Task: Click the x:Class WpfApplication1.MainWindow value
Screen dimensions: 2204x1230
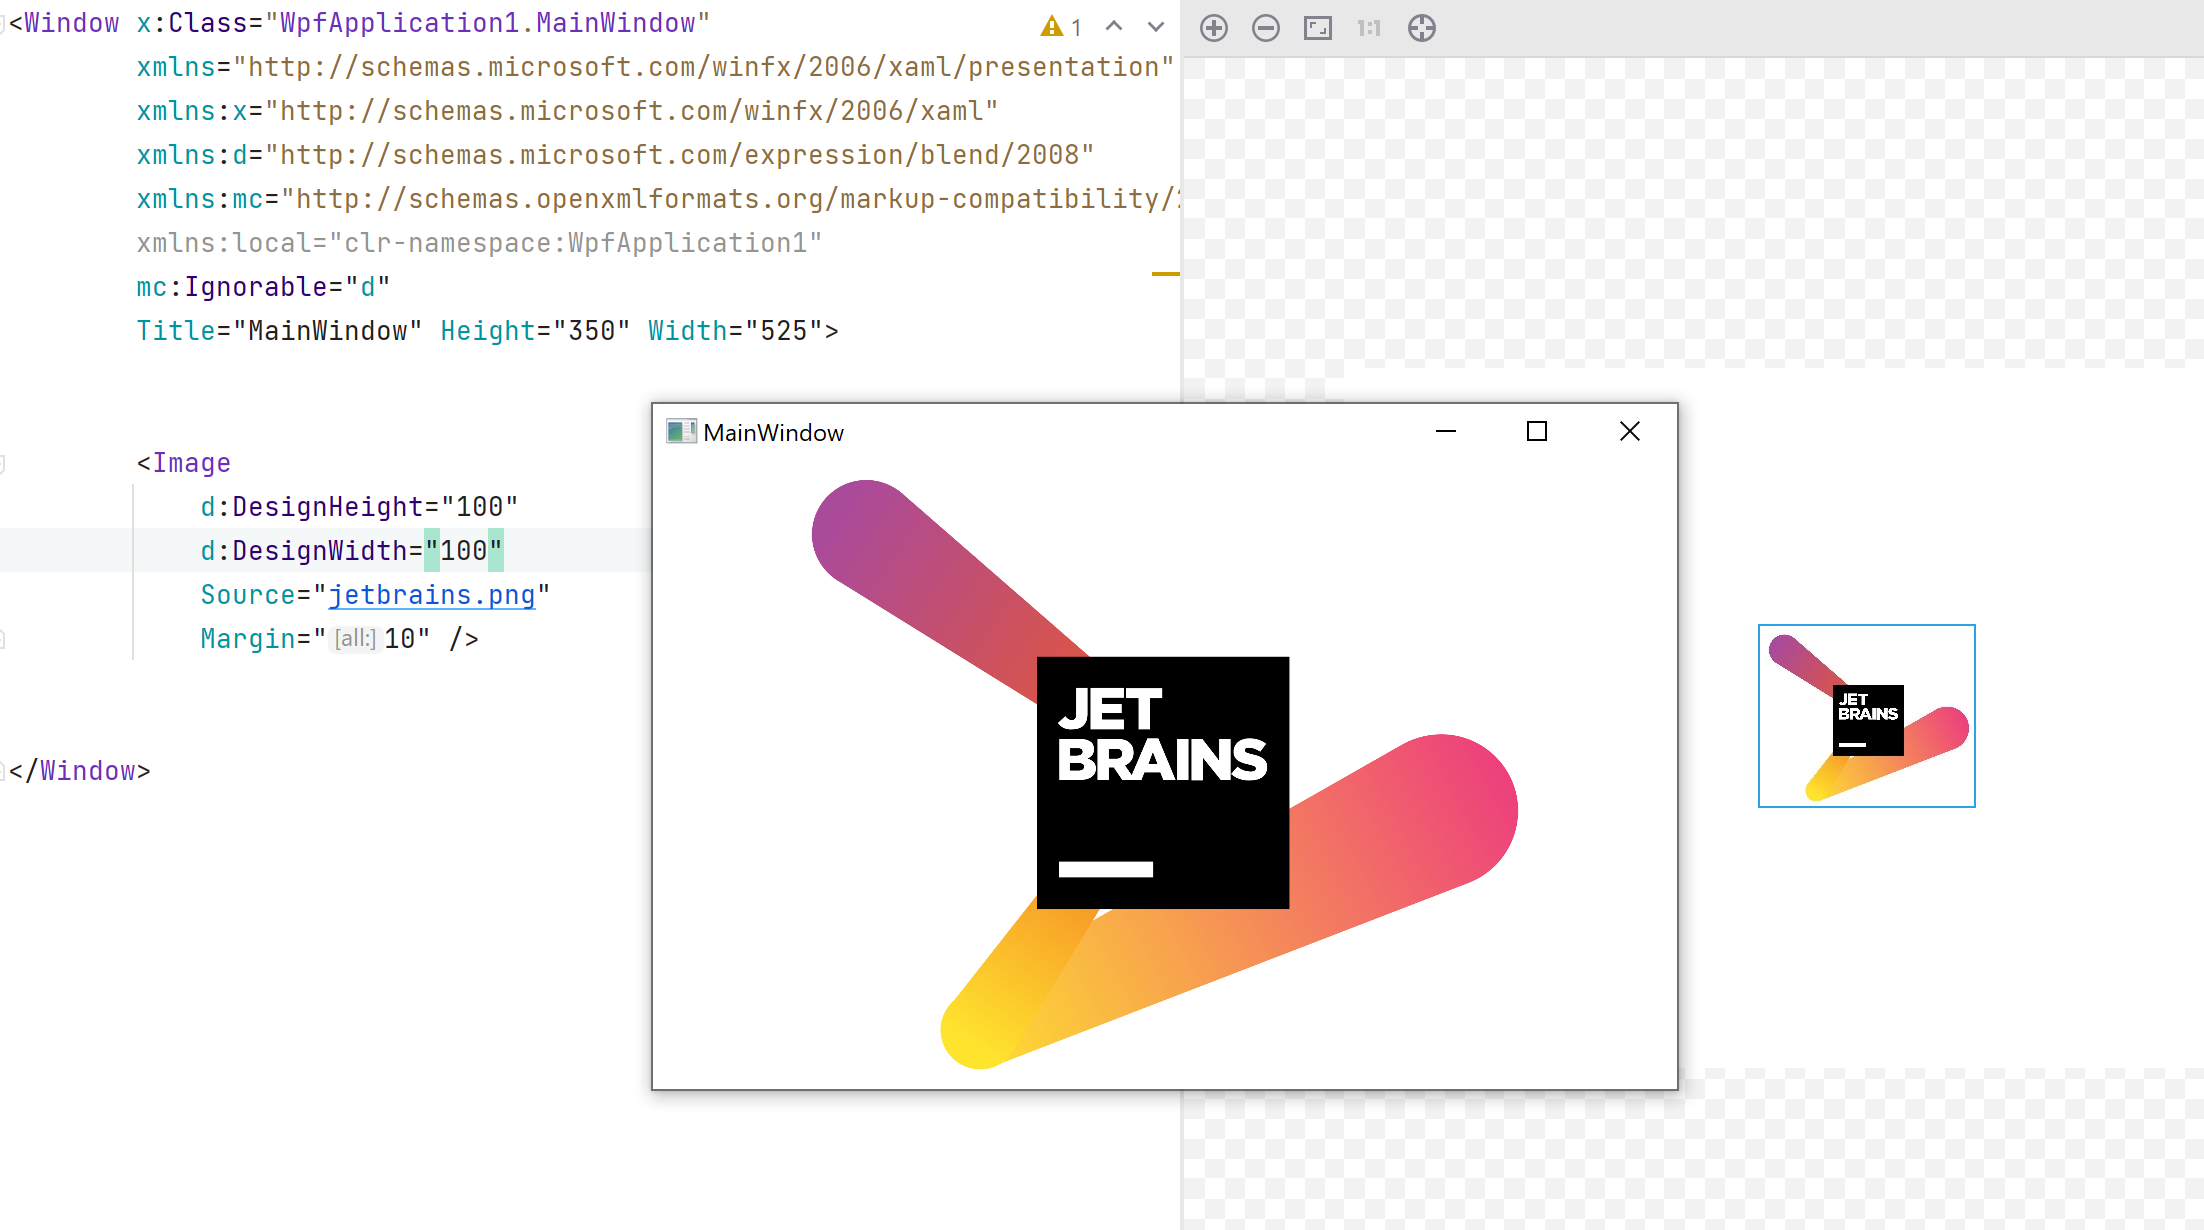Action: tap(495, 23)
